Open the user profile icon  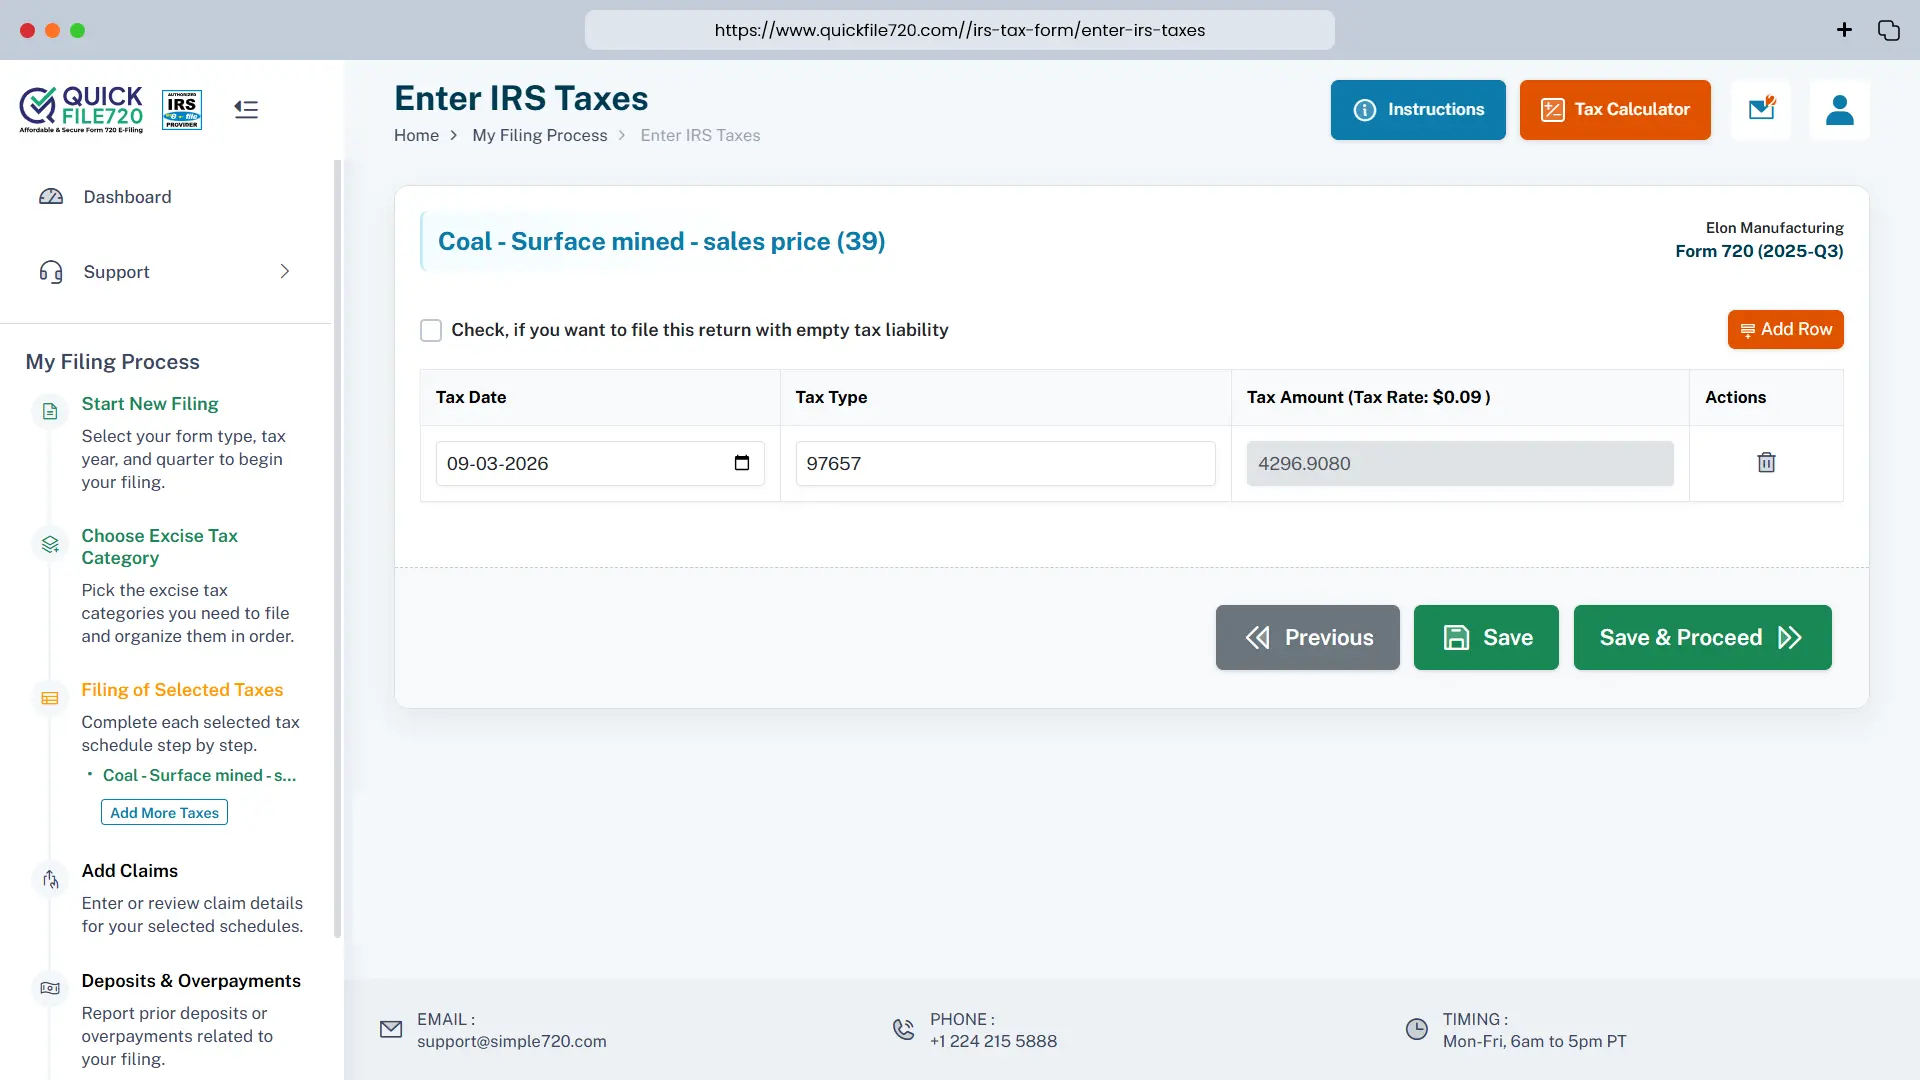(x=1841, y=110)
